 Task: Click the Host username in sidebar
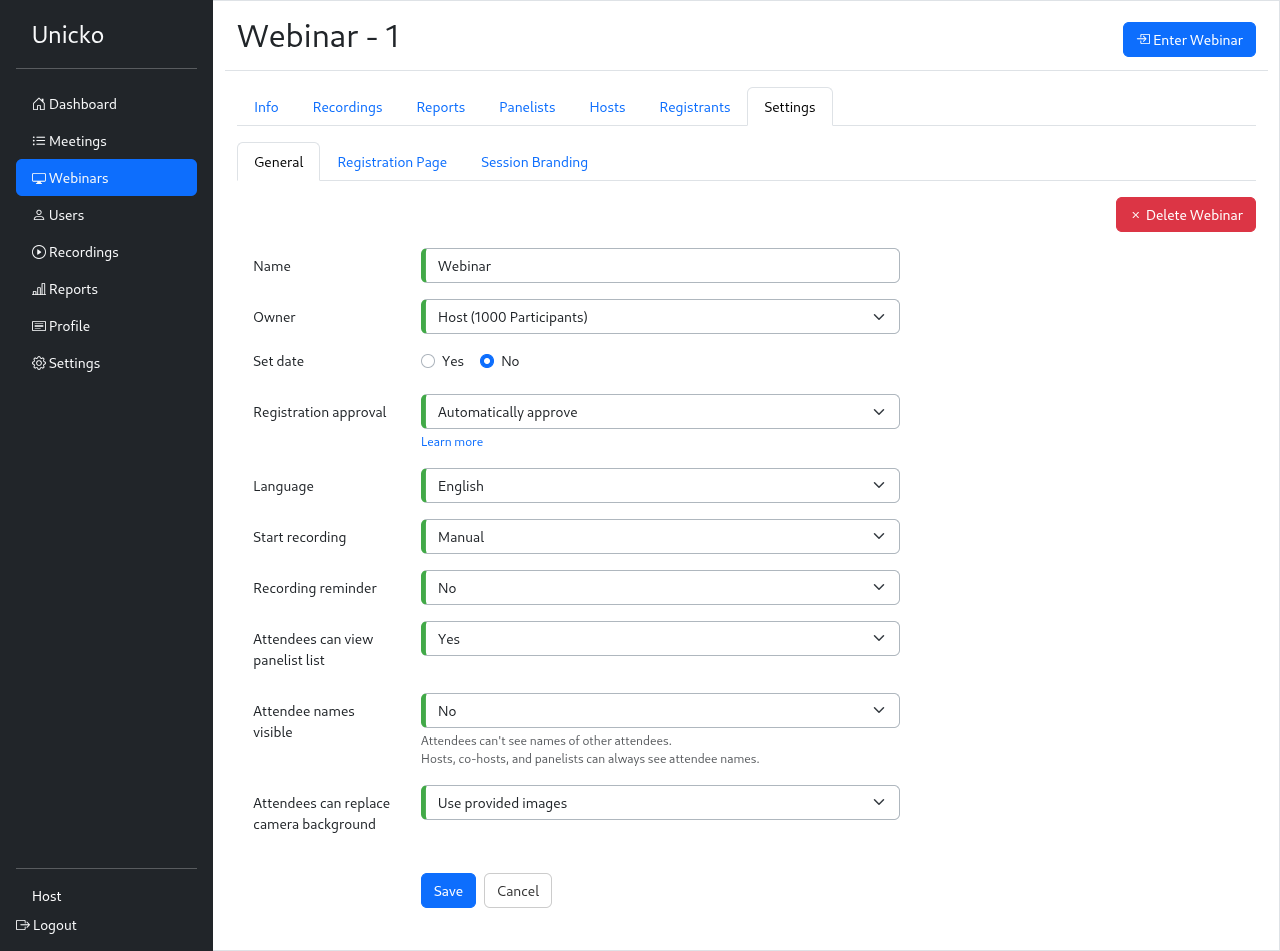[47, 896]
